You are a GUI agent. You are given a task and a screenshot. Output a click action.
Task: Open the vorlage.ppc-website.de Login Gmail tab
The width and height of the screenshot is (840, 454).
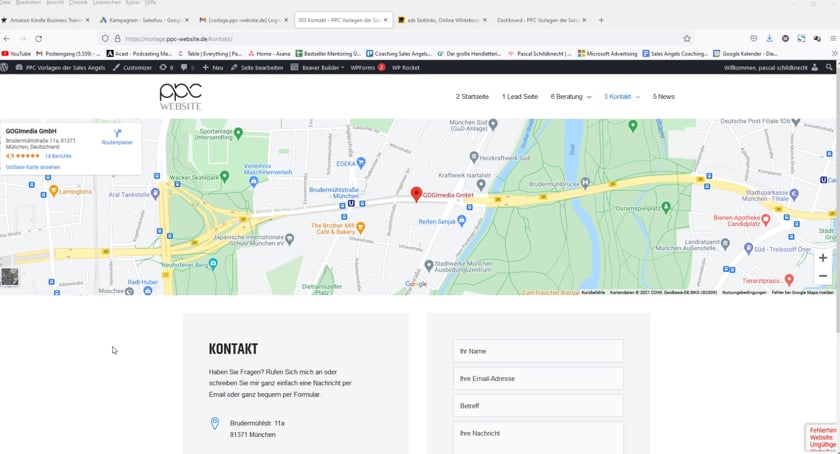pyautogui.click(x=243, y=20)
